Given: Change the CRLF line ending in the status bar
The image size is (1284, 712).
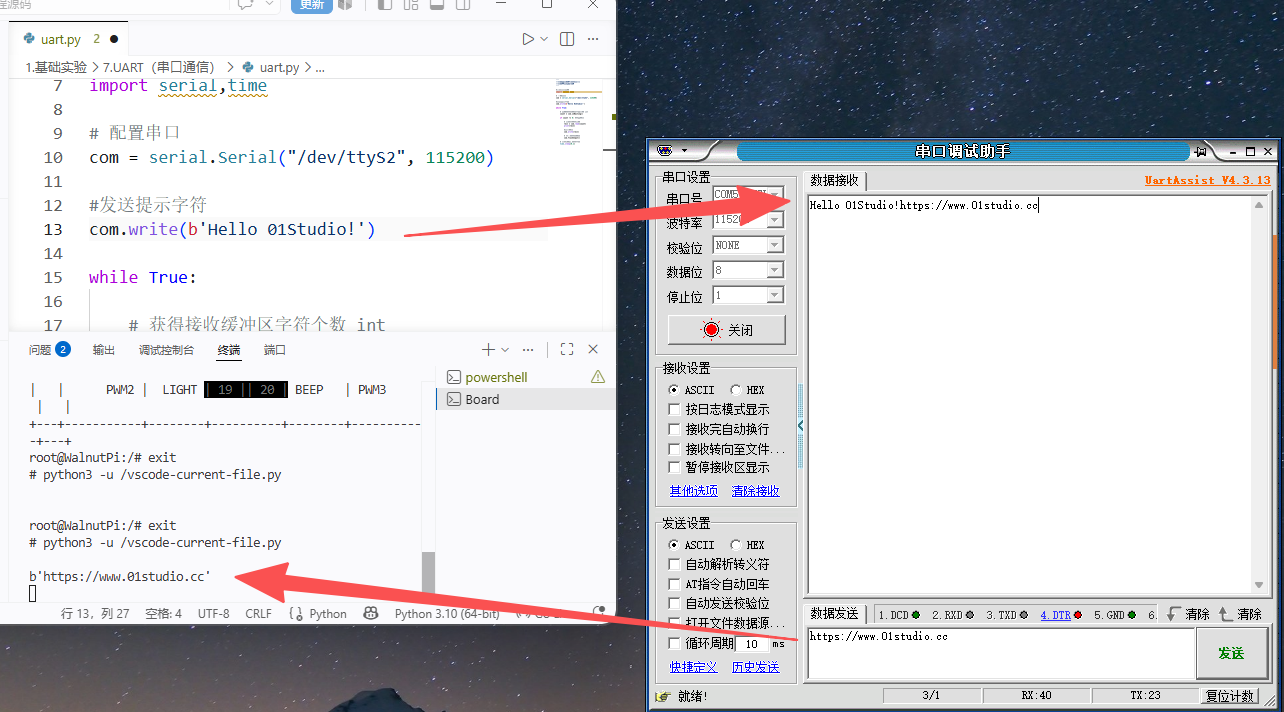Looking at the screenshot, I should (x=258, y=614).
